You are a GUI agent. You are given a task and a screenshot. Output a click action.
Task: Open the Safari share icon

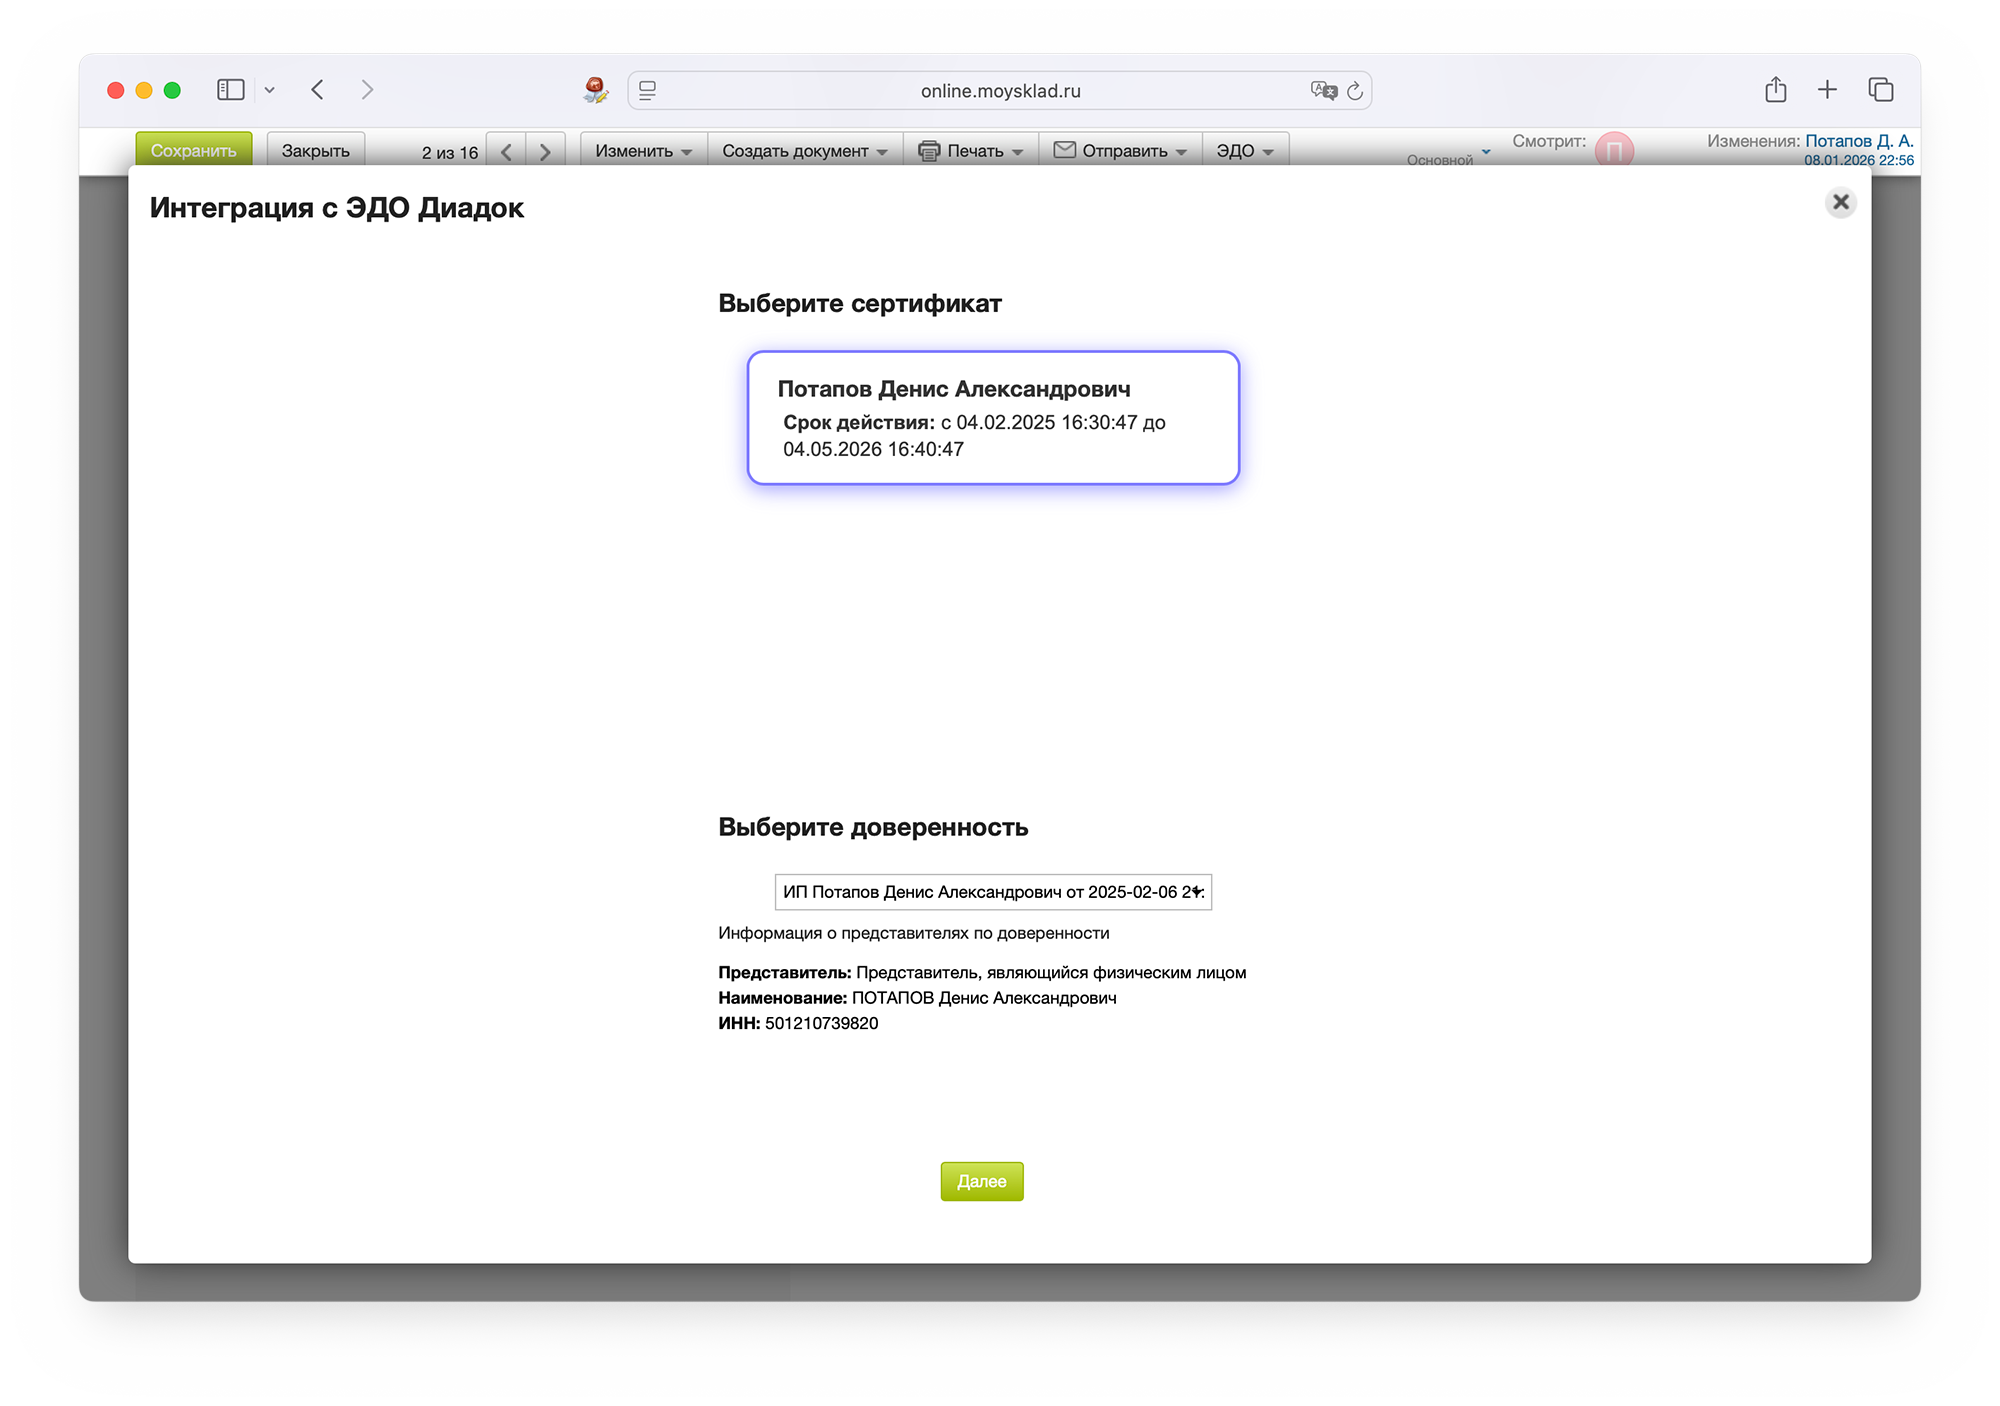[1775, 90]
